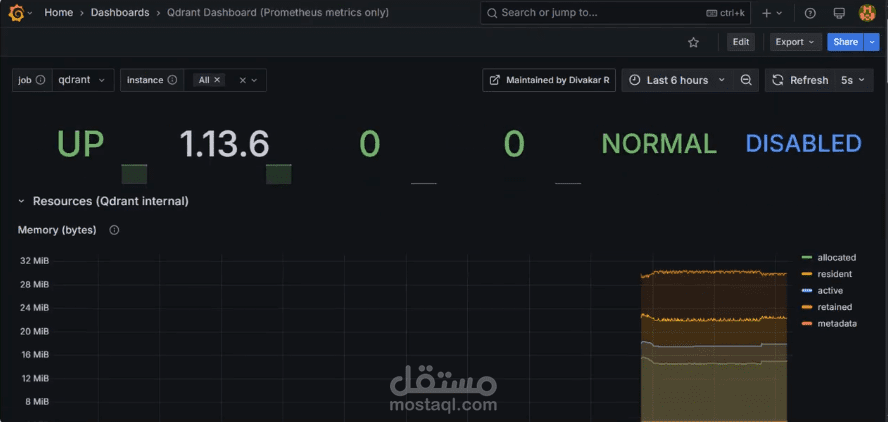Click the Search or jump to field

[615, 12]
